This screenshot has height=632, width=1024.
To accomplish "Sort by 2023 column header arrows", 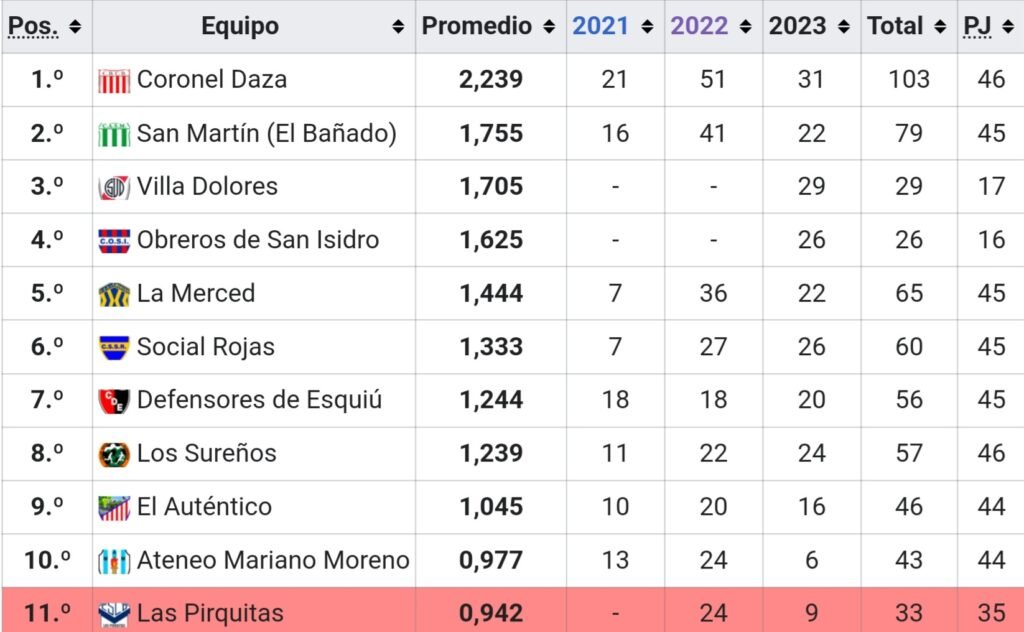I will point(844,27).
